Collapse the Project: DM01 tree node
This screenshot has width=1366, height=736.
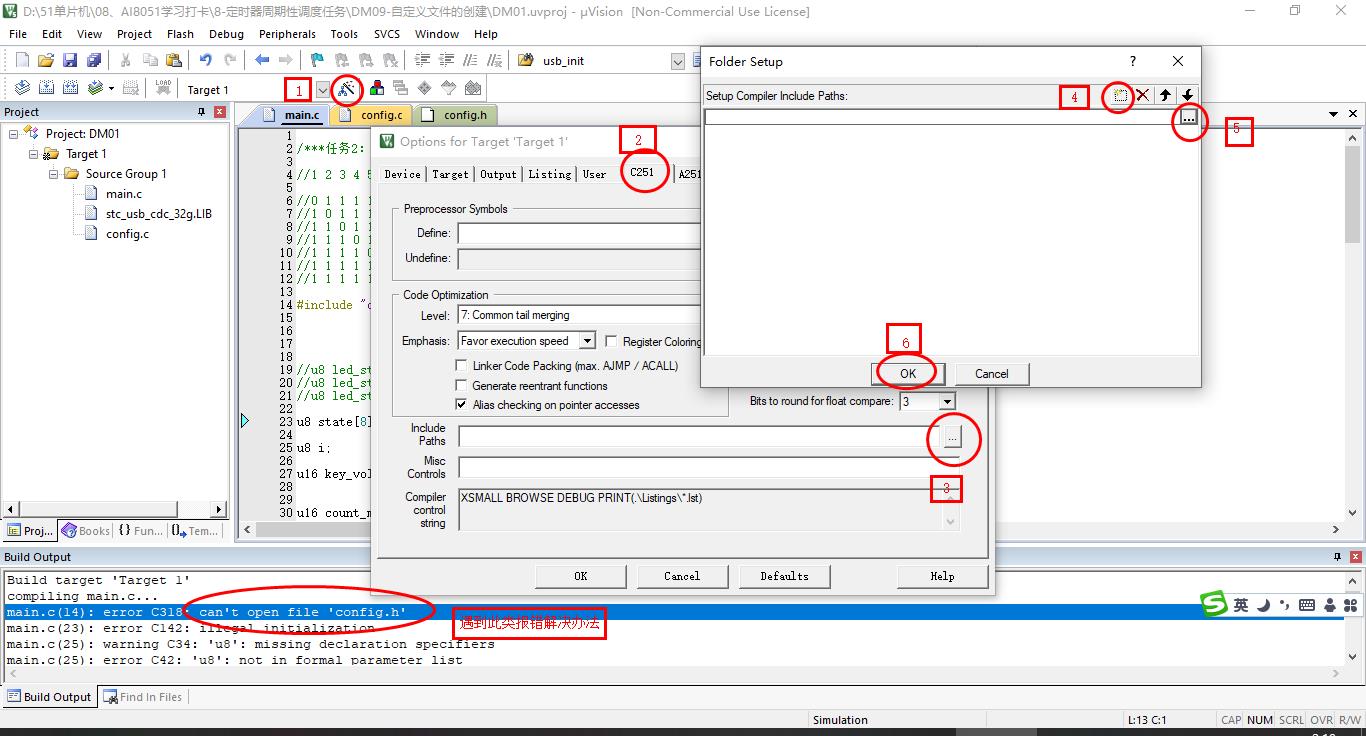[14, 134]
